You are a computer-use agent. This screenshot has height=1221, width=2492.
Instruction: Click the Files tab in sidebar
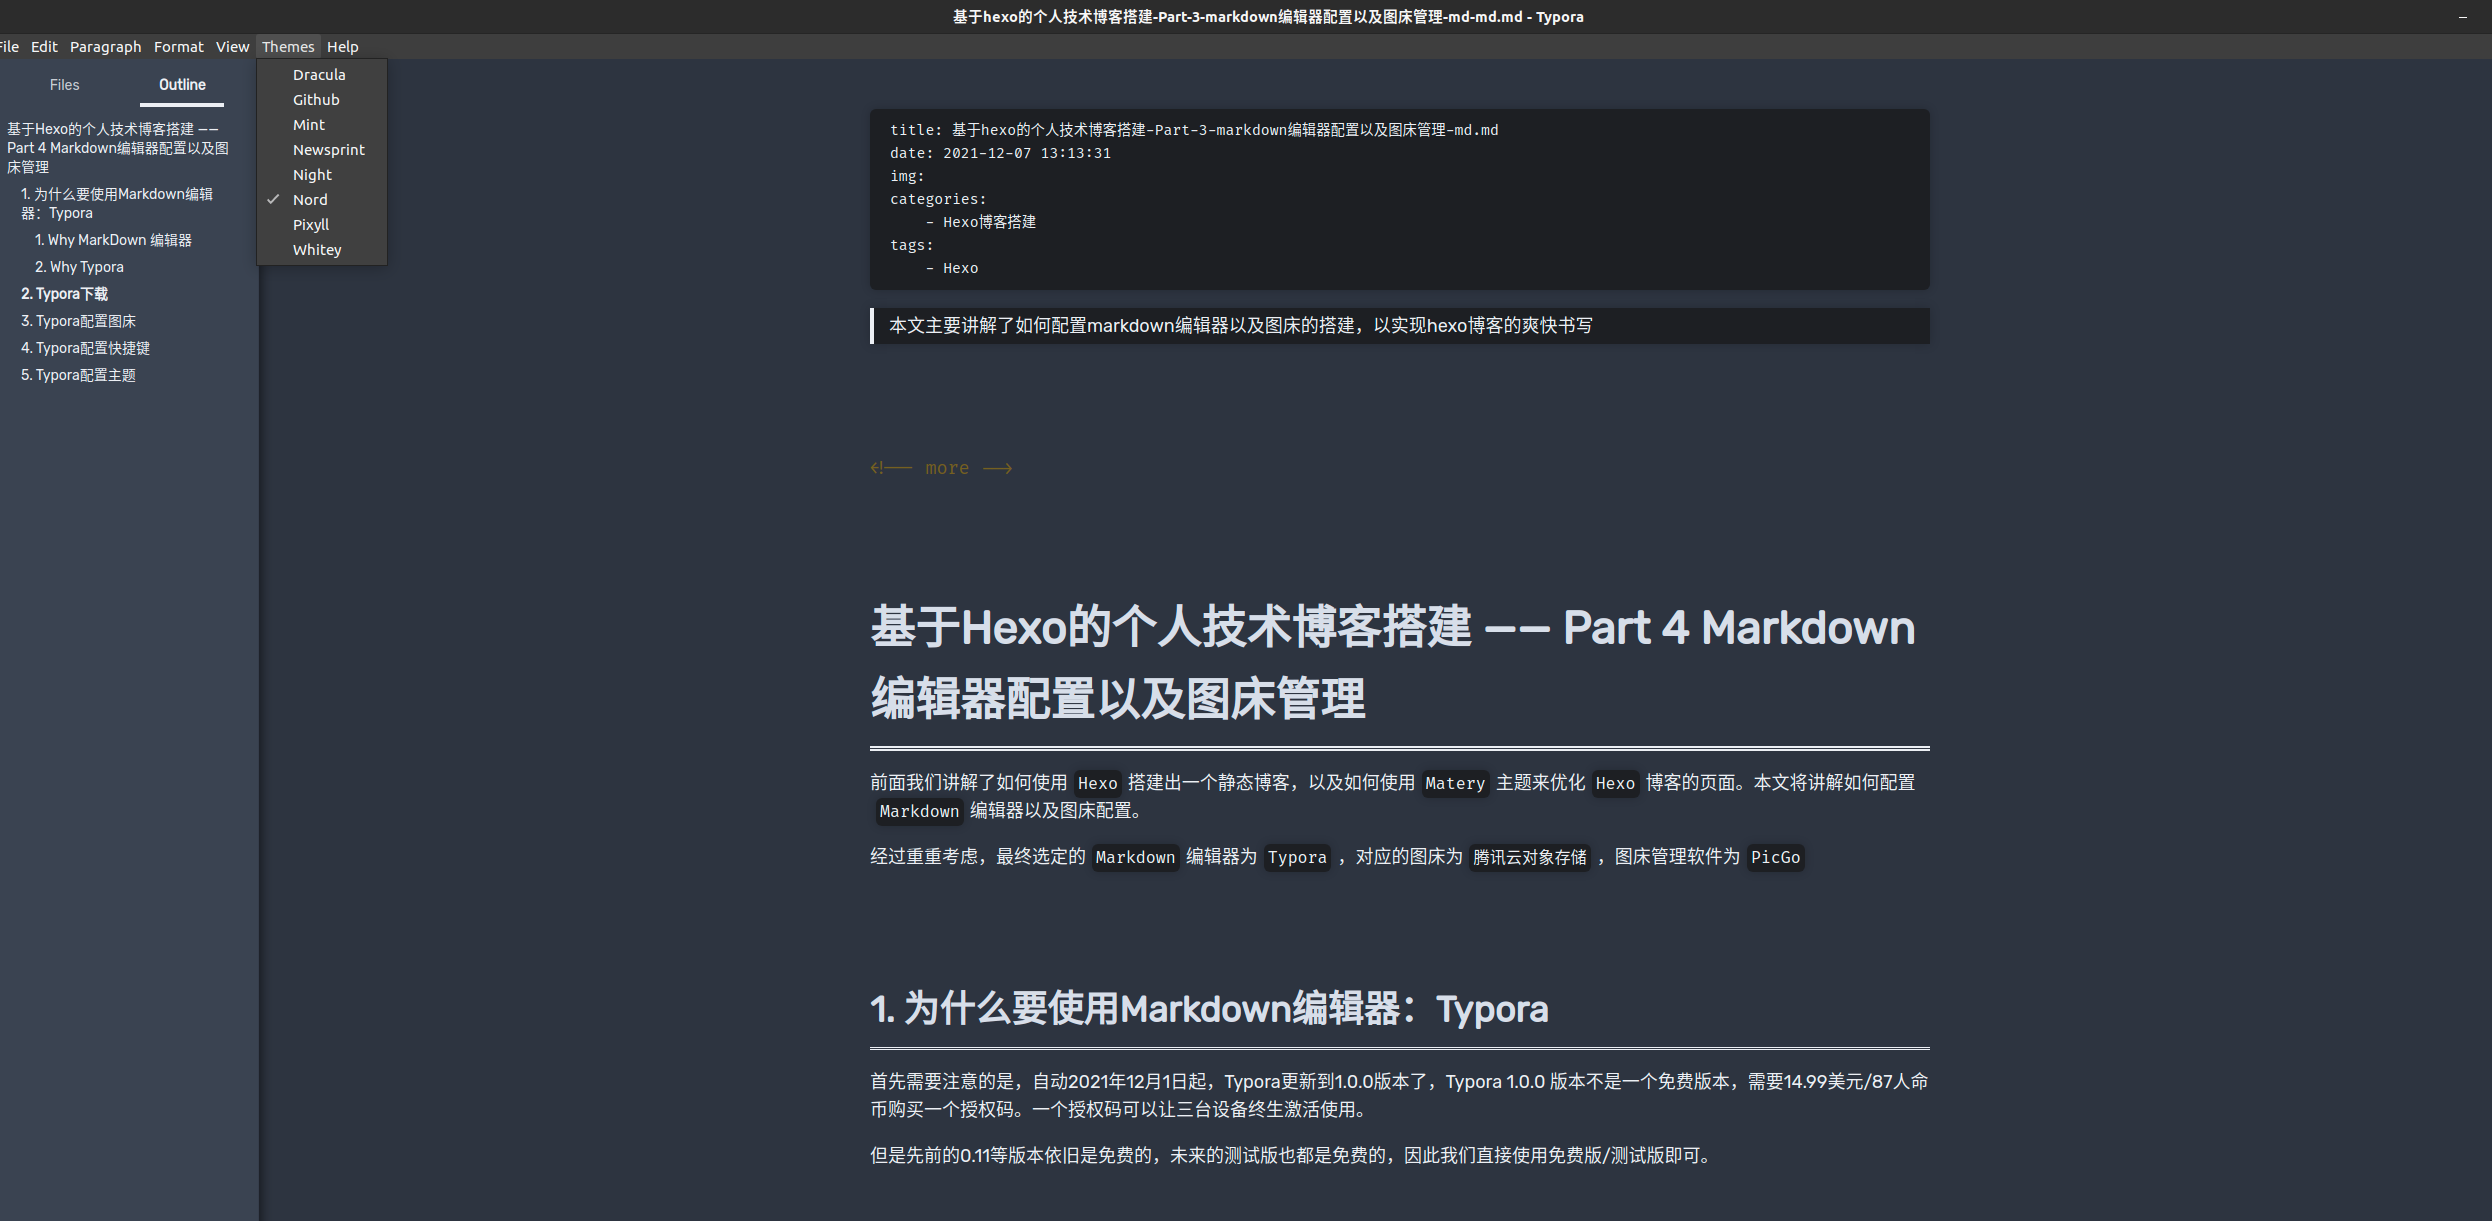(64, 84)
